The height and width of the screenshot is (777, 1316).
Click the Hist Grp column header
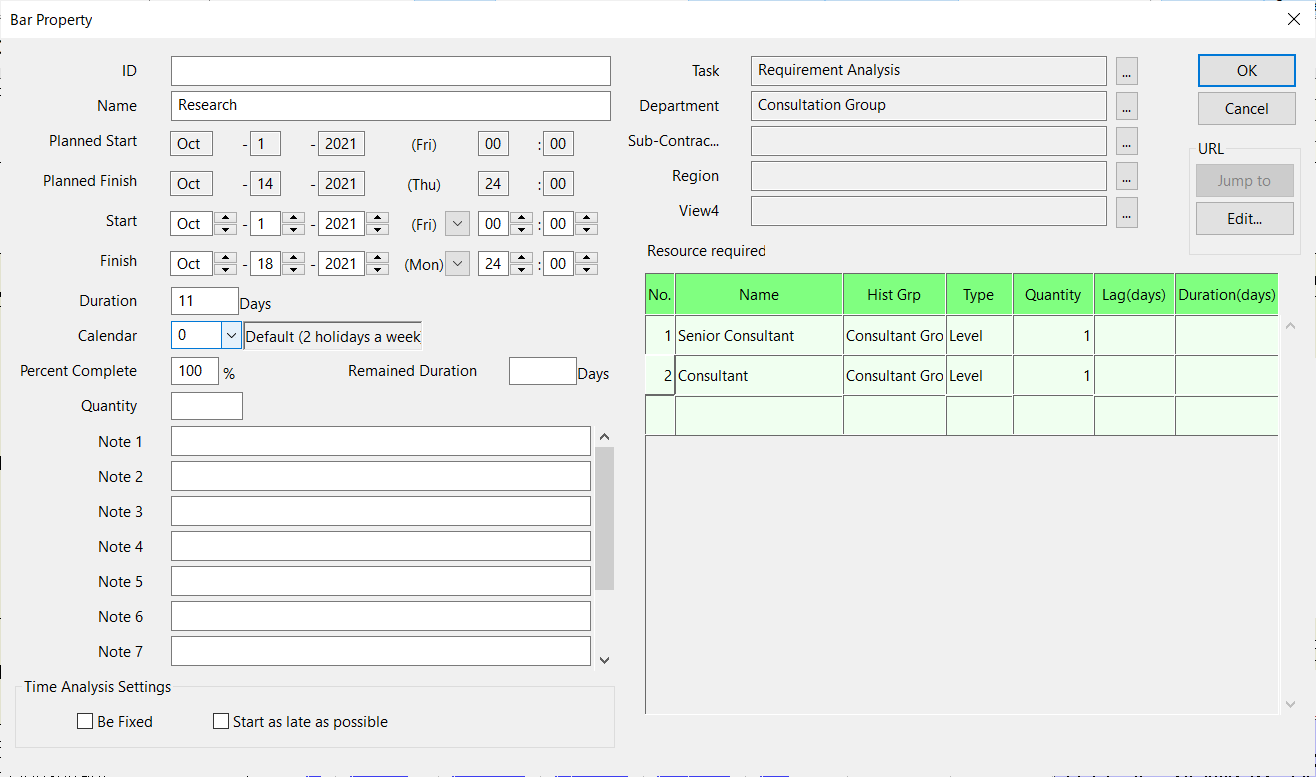point(895,295)
